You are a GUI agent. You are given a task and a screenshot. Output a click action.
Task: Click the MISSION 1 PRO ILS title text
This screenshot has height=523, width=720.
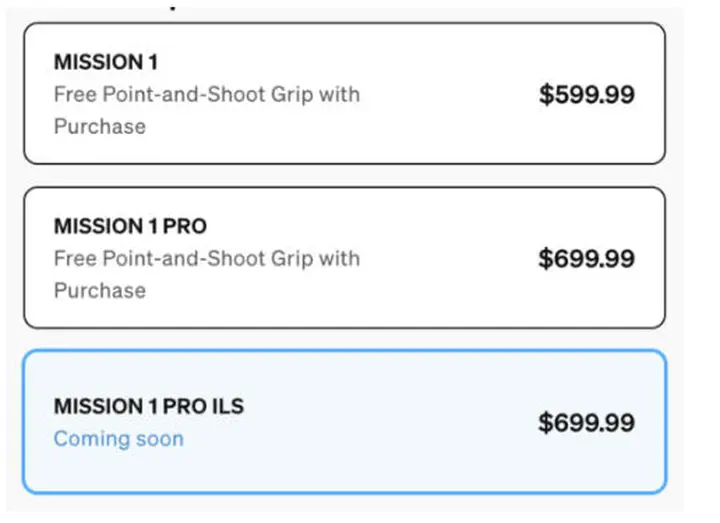pos(148,406)
